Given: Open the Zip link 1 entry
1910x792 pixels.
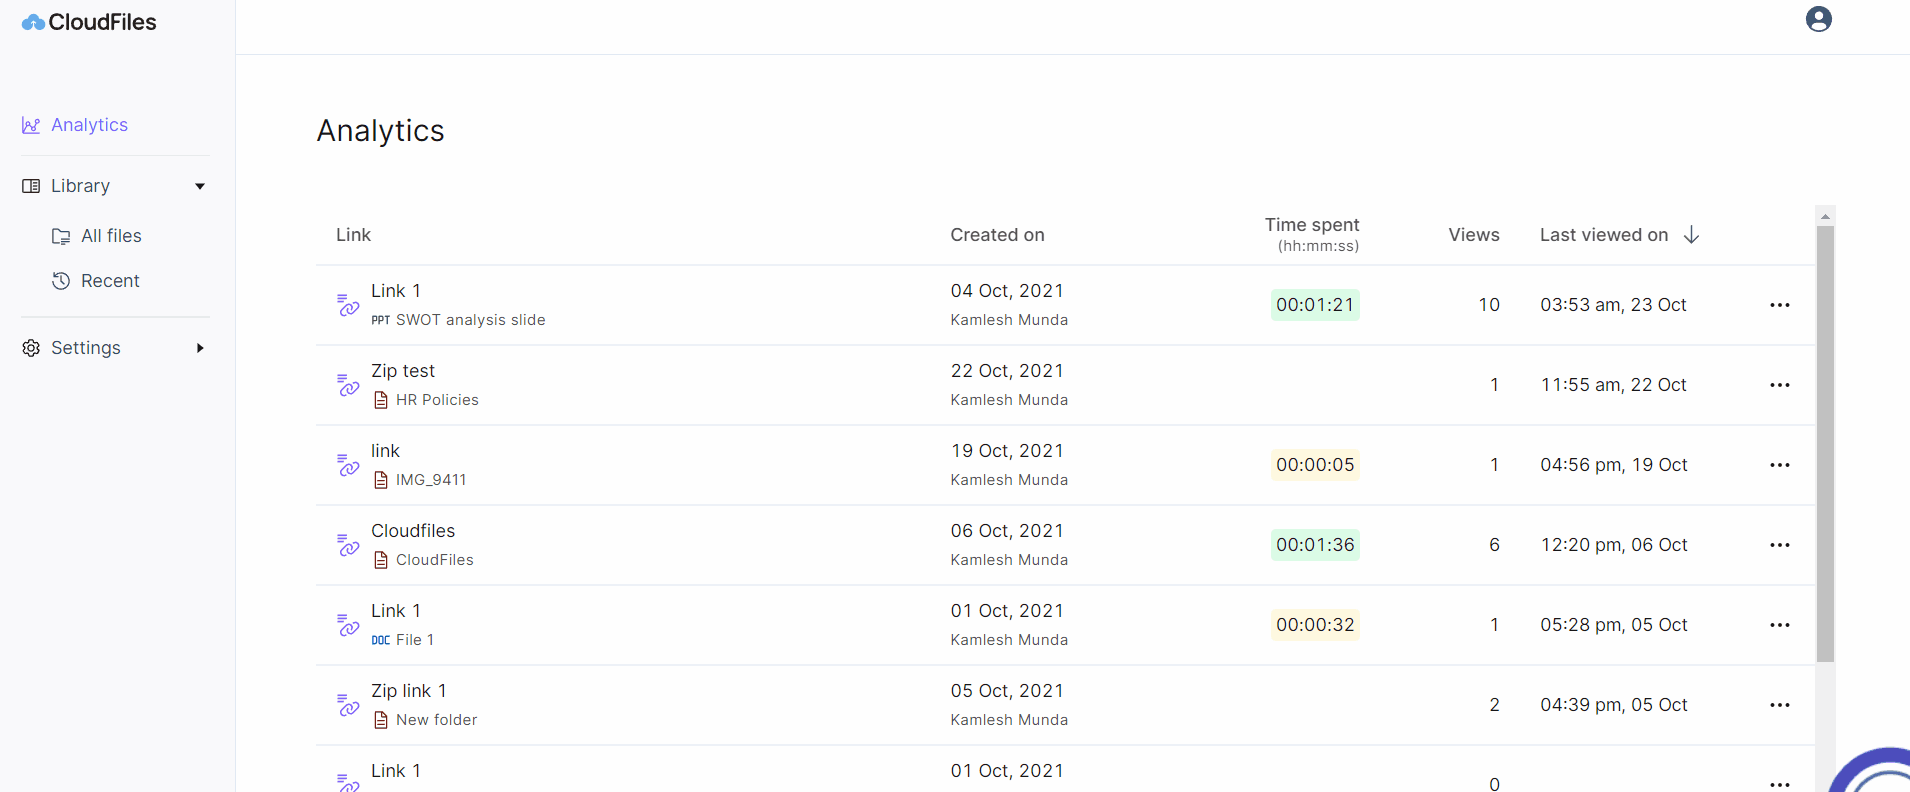Looking at the screenshot, I should click(409, 691).
